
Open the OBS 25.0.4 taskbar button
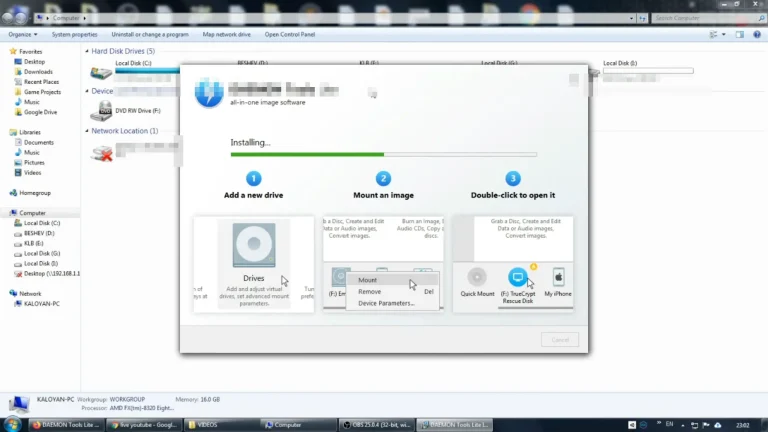[x=377, y=425]
